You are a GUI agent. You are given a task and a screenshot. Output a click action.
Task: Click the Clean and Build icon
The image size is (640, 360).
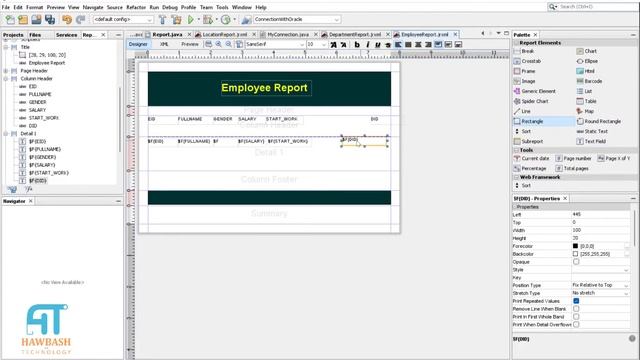[176, 19]
